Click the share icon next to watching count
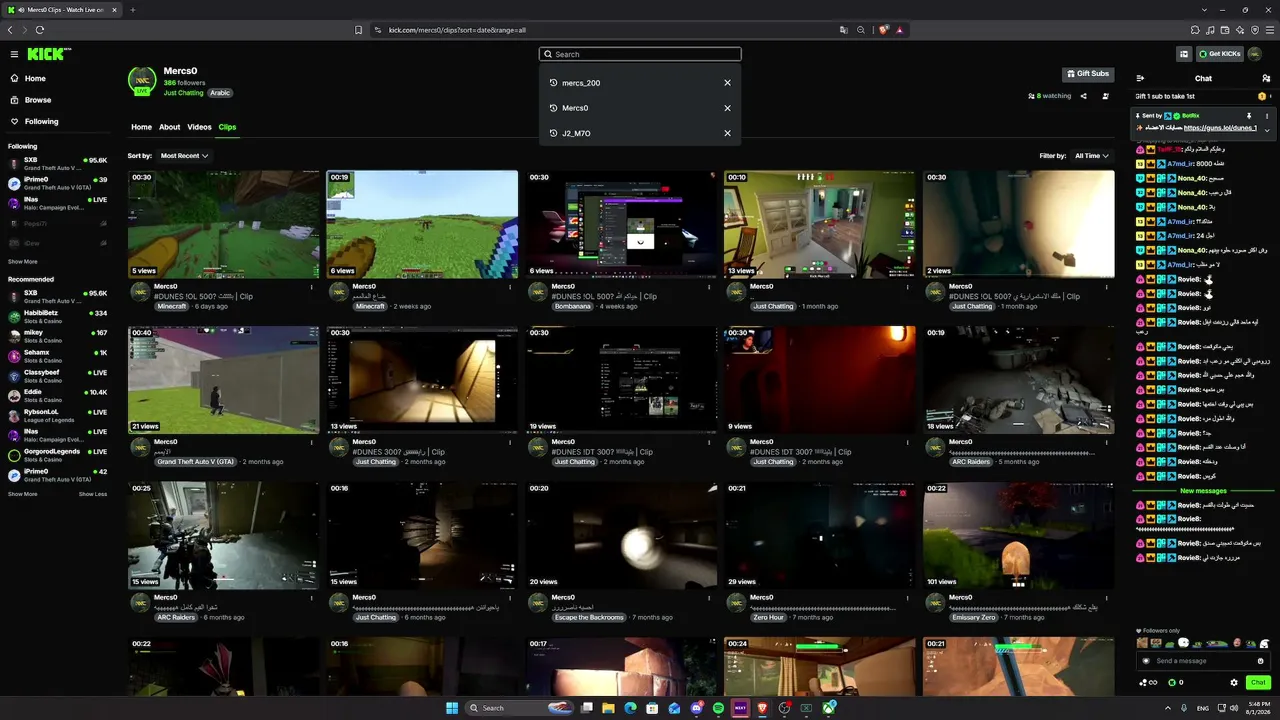1280x720 pixels. point(1085,96)
